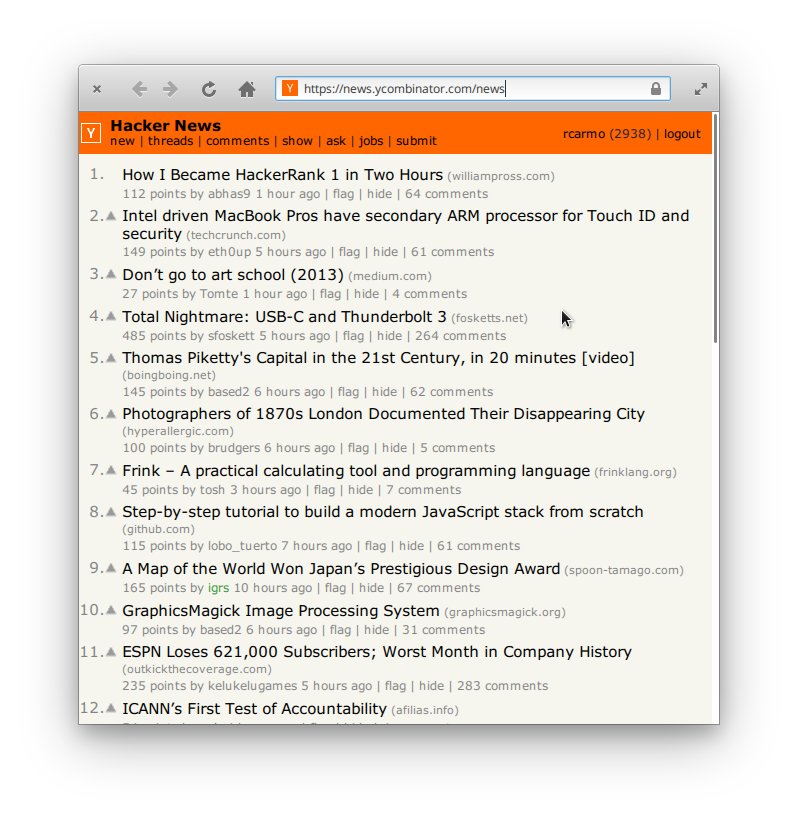This screenshot has width=798, height=817.
Task: Go forward with the right arrow
Action: pos(170,89)
